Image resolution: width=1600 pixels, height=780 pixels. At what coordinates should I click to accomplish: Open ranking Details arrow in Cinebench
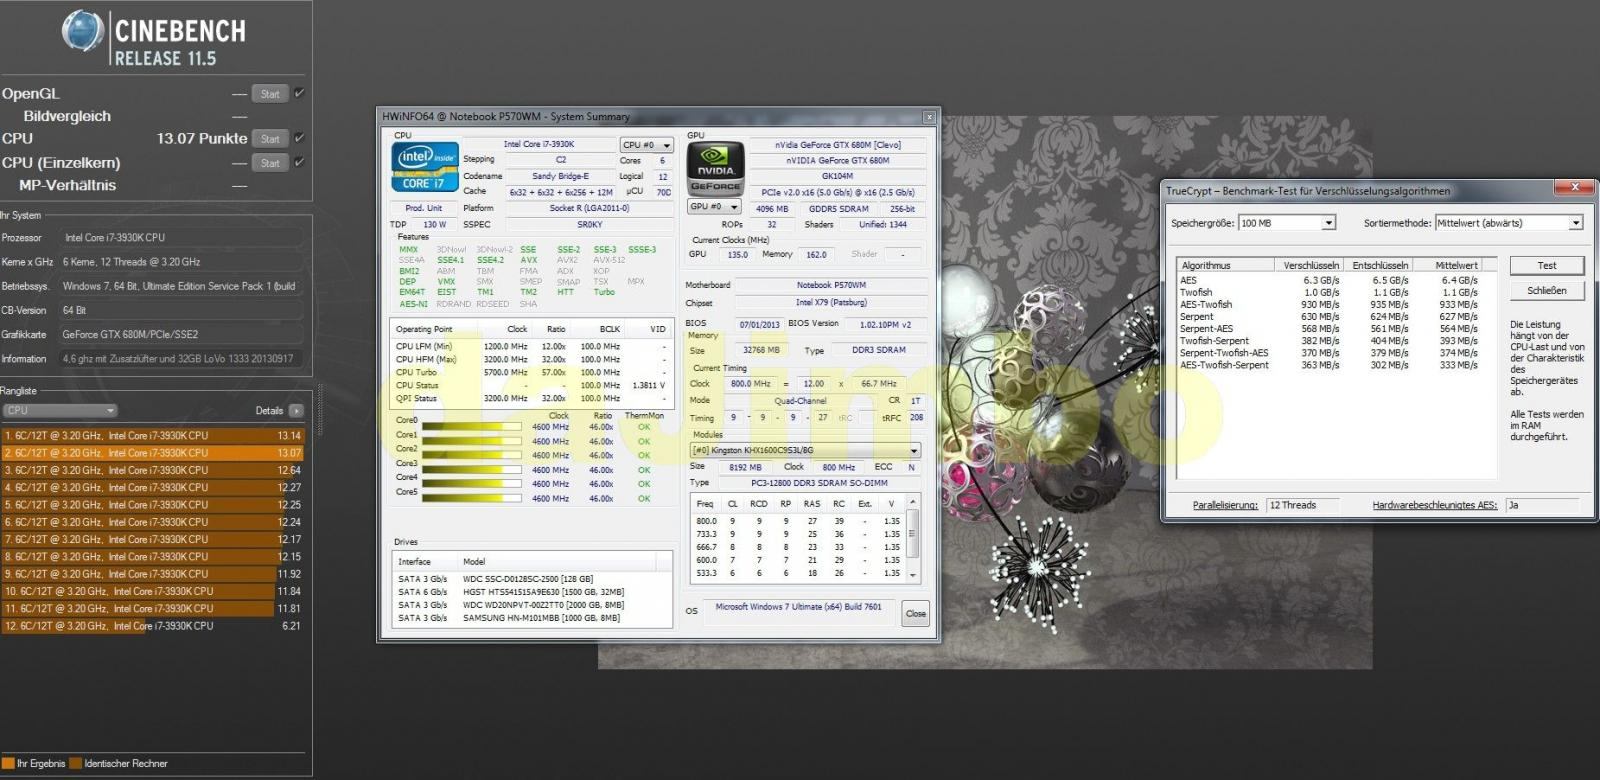pyautogui.click(x=296, y=411)
